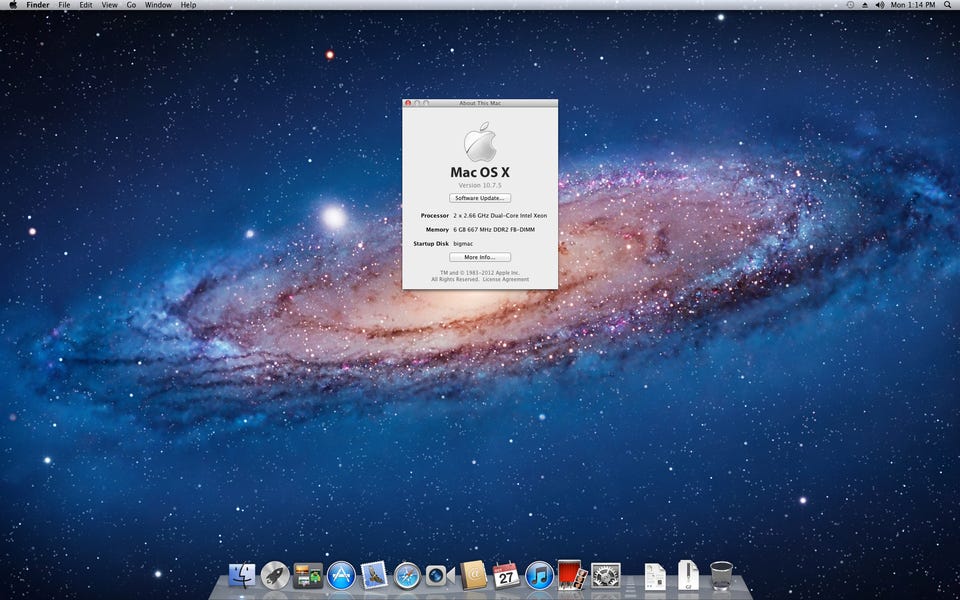Launch Launchpad rocket icon in Dock

tap(275, 575)
